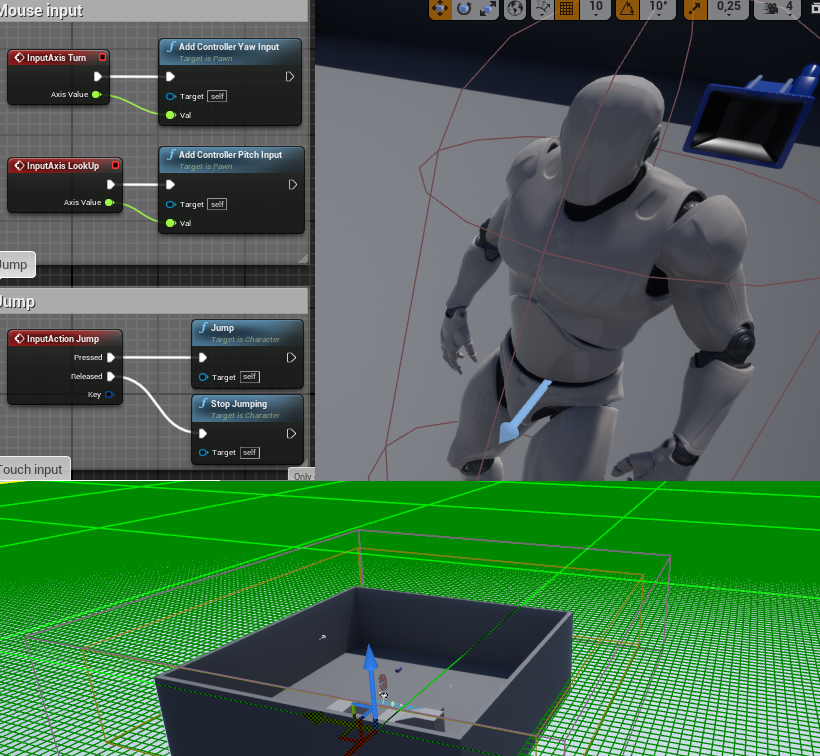Select the translate objects gizmo tool
The height and width of the screenshot is (756, 820).
point(440,8)
